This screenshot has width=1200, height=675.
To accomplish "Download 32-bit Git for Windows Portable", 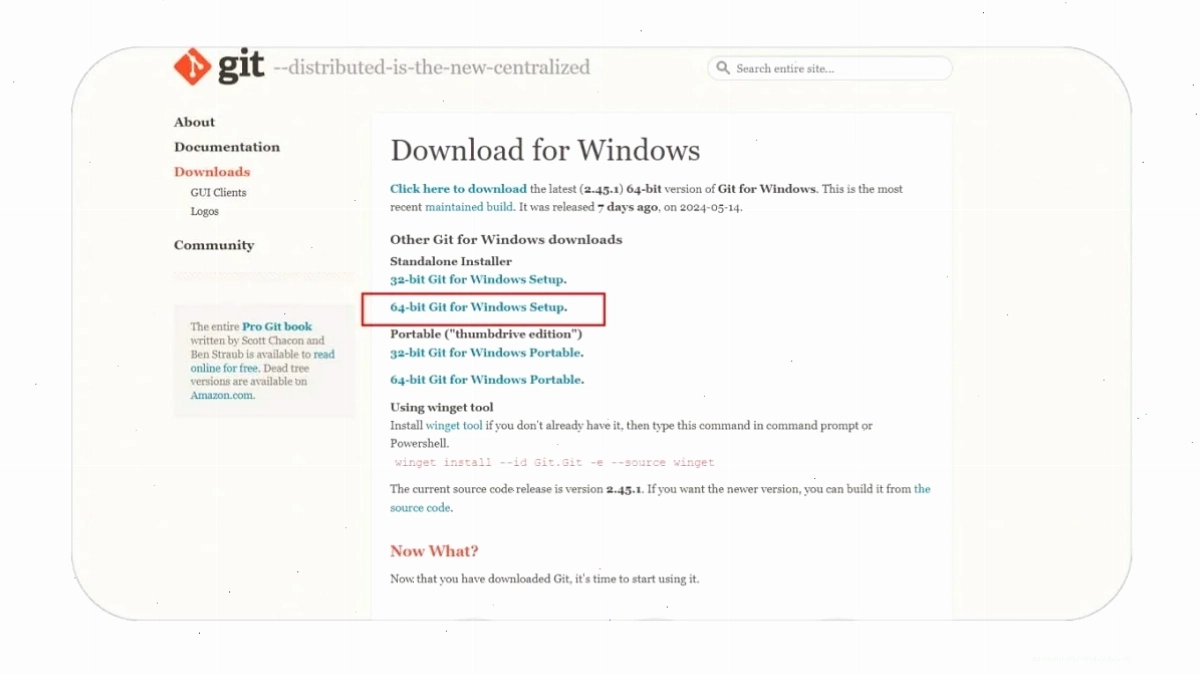I will tap(487, 353).
